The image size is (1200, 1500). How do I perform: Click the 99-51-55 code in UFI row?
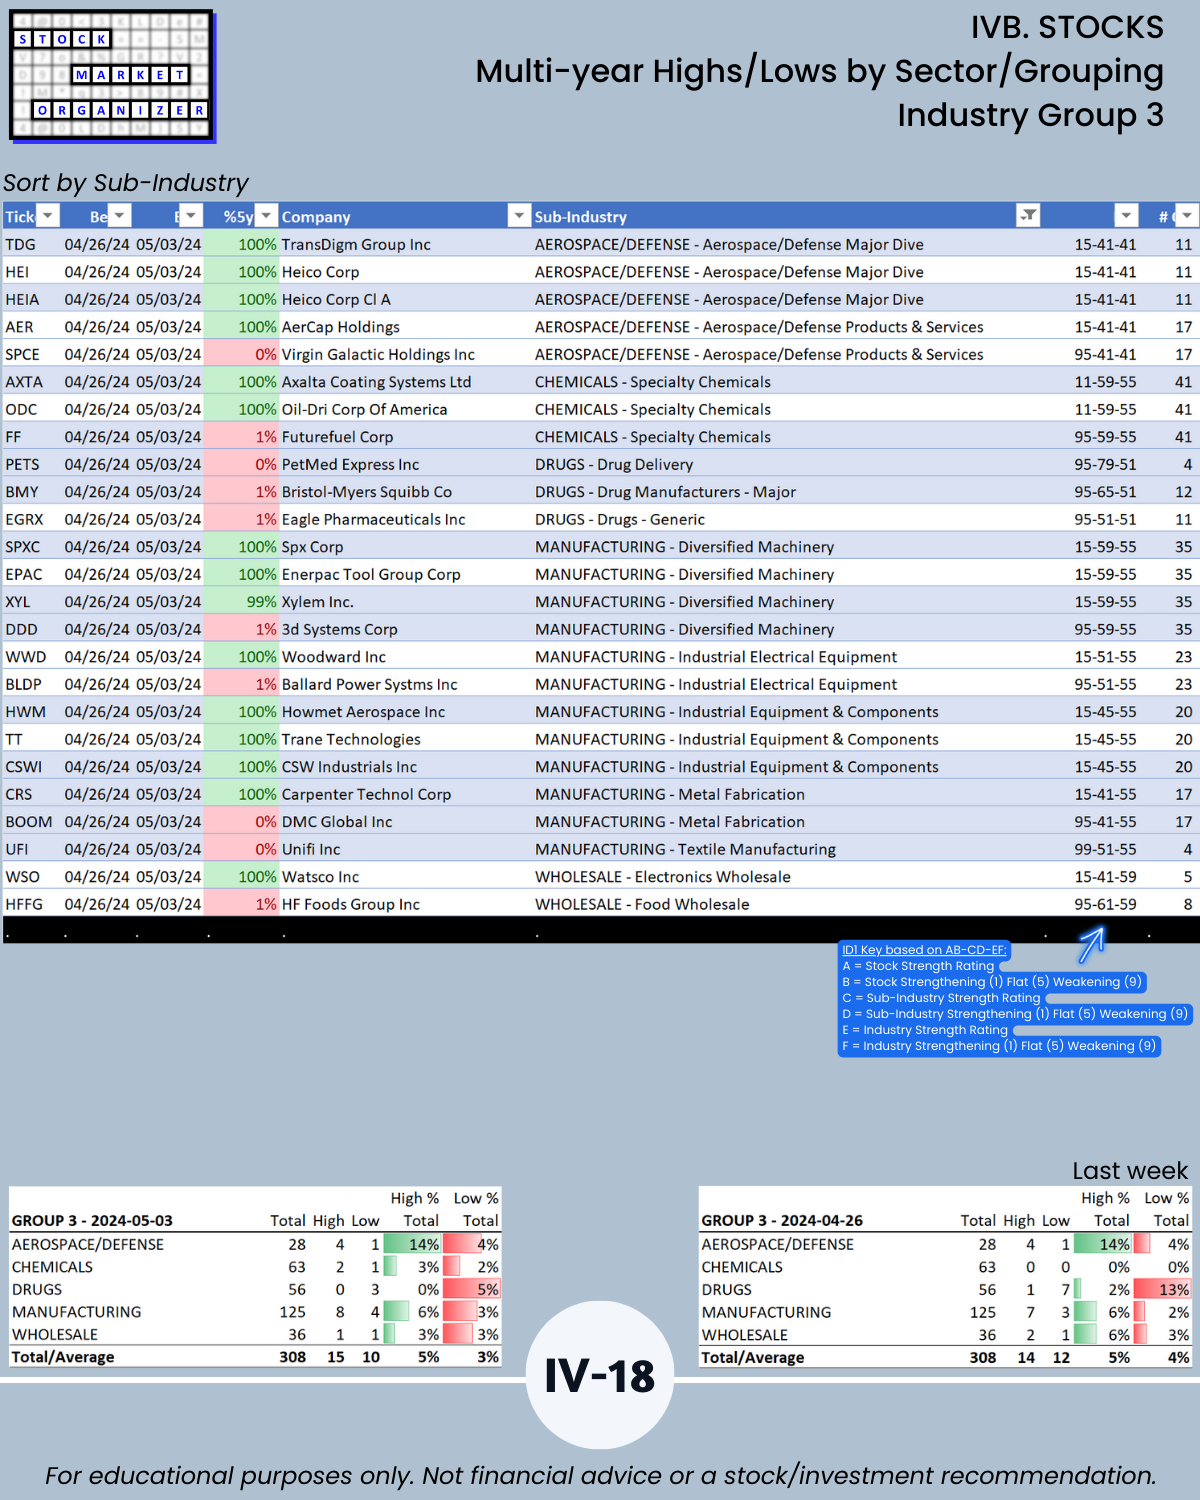click(1105, 849)
